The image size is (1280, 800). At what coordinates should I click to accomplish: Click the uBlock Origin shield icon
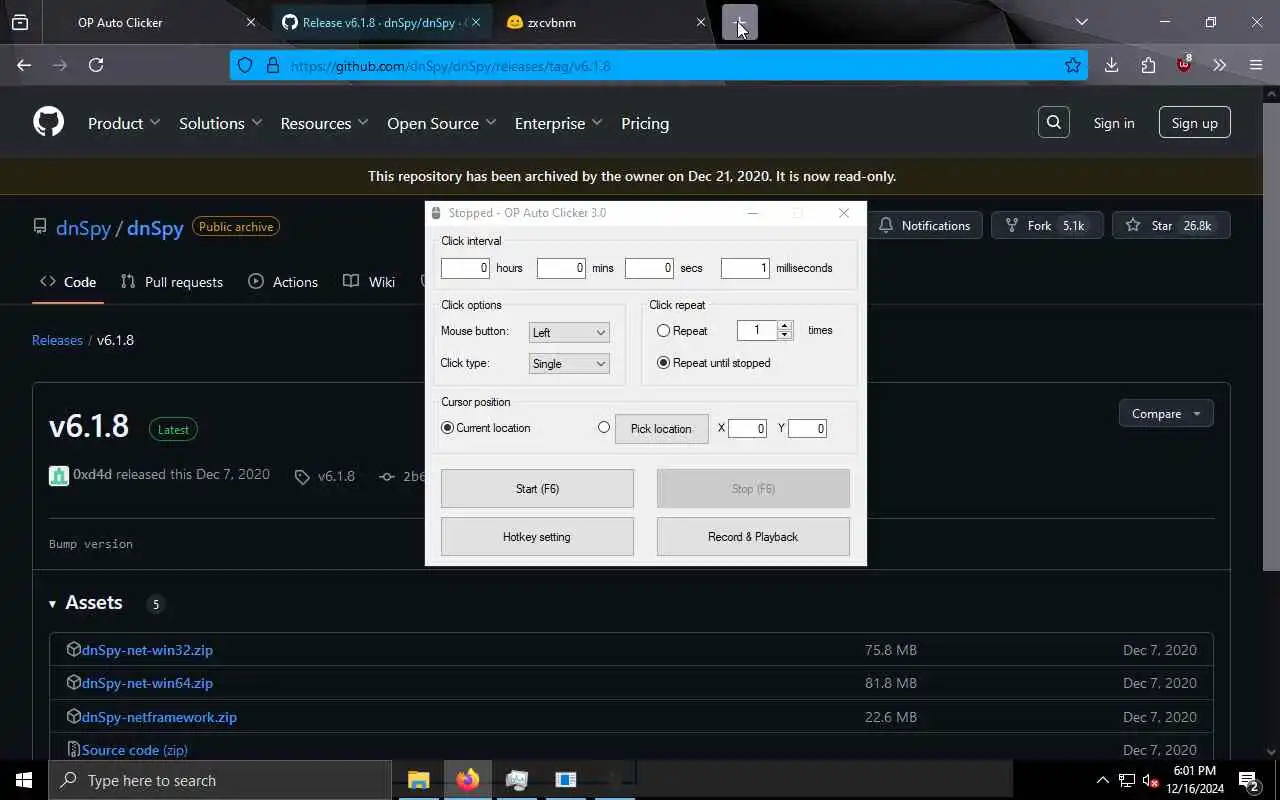(1184, 65)
